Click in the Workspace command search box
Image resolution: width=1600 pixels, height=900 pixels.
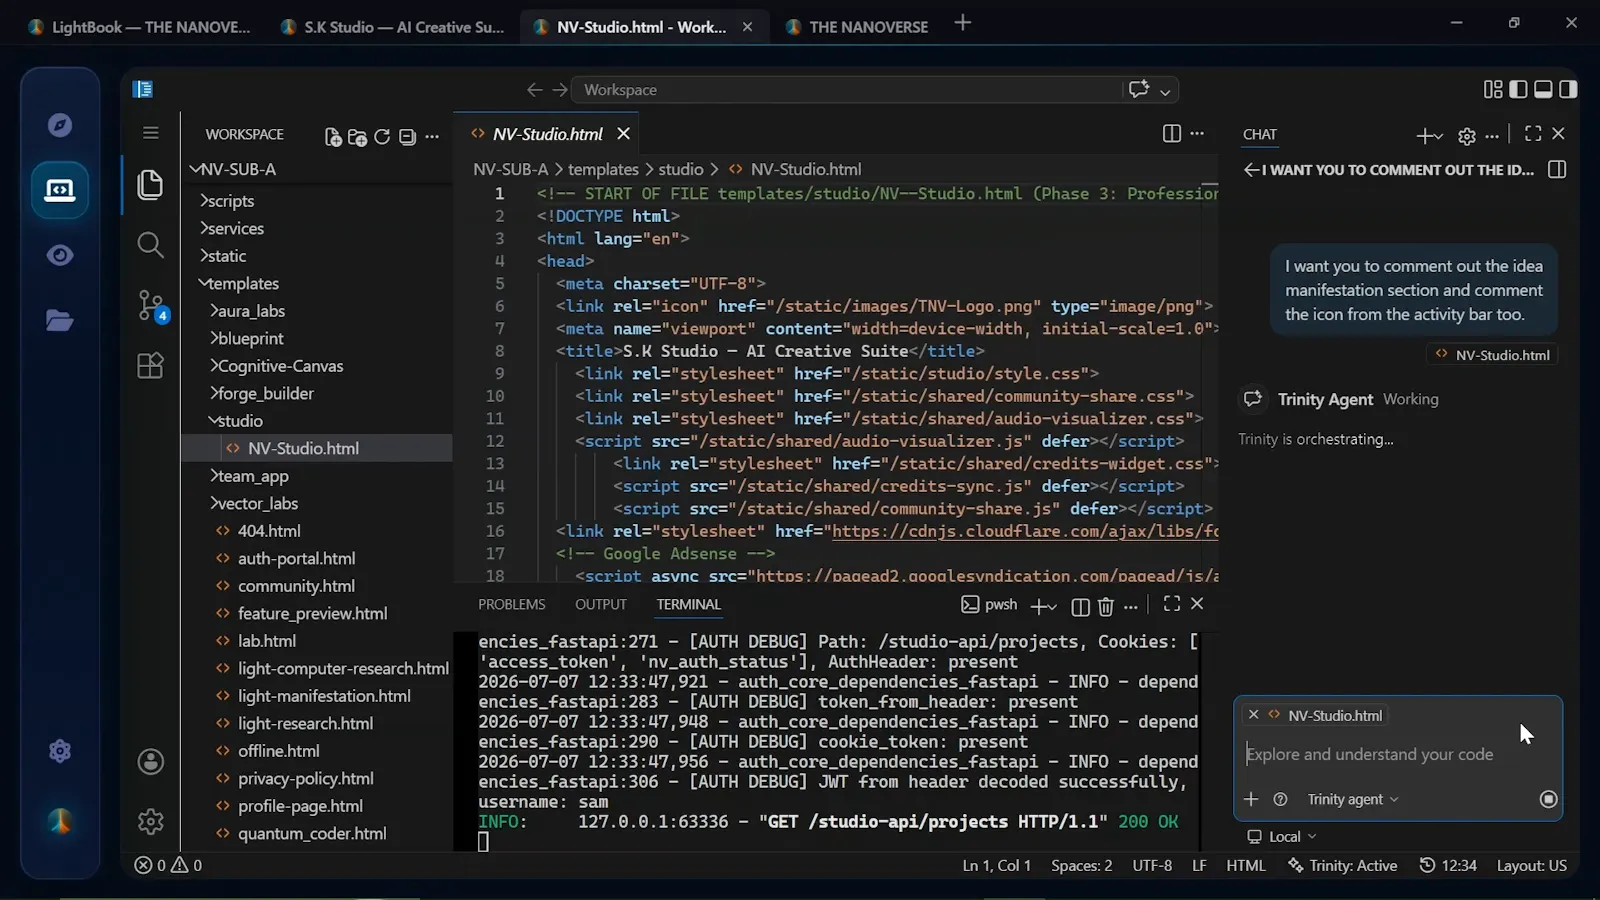point(849,90)
